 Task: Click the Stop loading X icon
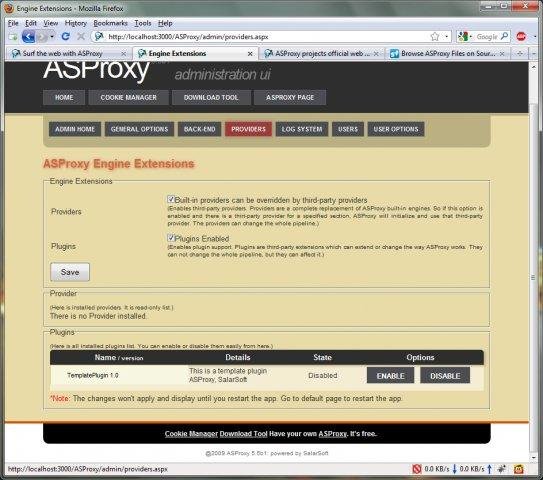81,36
